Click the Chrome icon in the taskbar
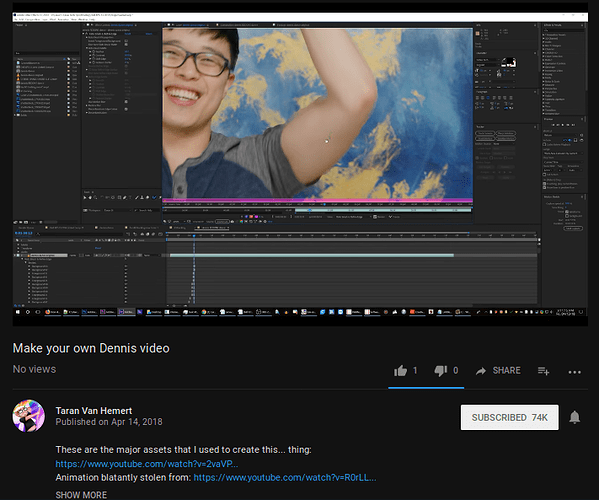This screenshot has width=599, height=500. (204, 312)
